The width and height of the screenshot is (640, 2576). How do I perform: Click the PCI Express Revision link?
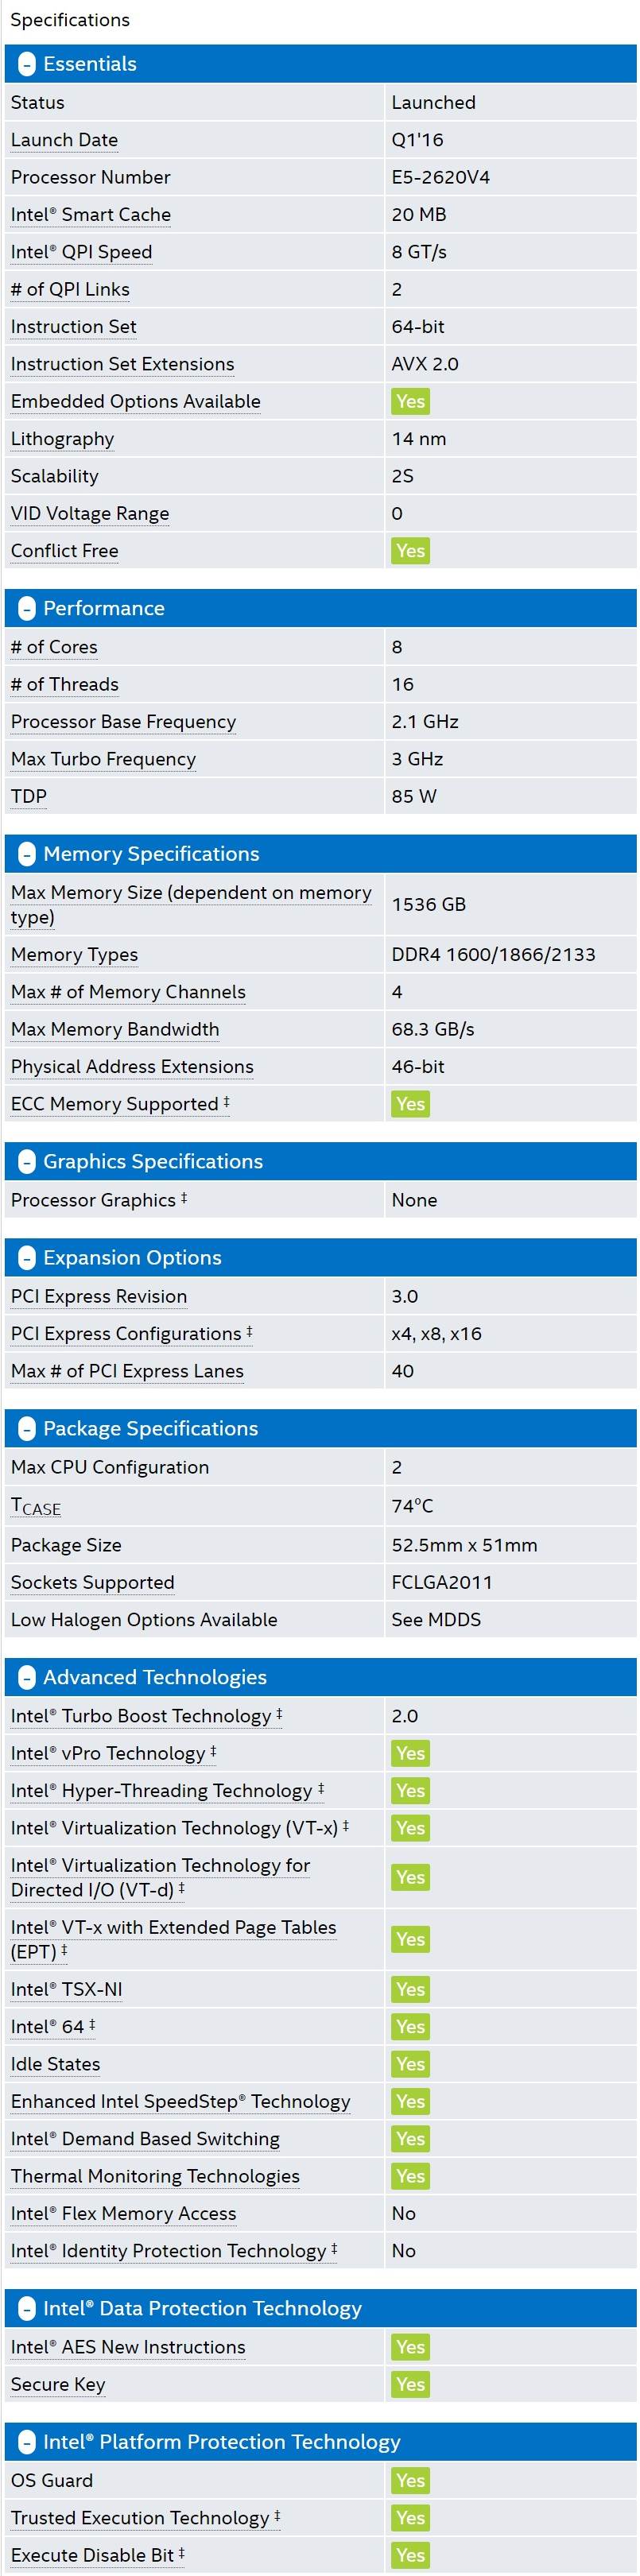pos(99,1297)
